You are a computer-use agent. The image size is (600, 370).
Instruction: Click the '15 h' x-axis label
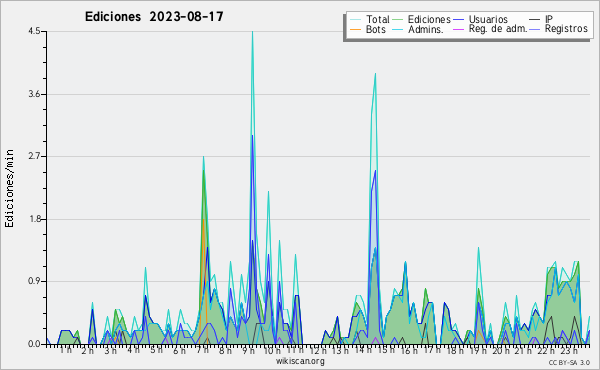[x=386, y=350]
